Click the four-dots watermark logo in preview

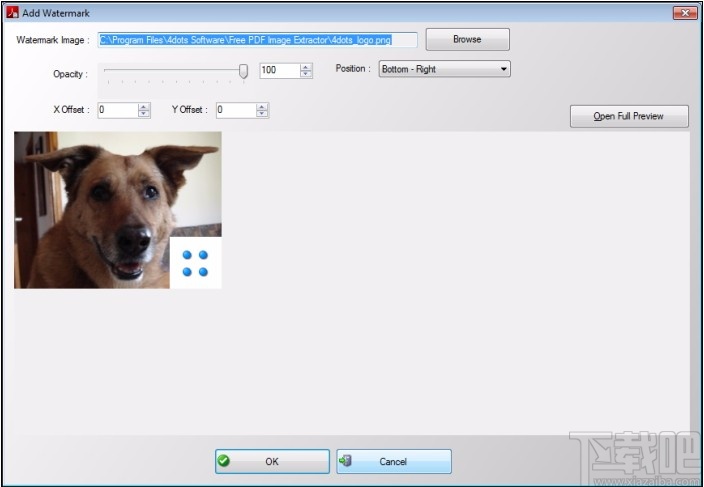click(195, 263)
